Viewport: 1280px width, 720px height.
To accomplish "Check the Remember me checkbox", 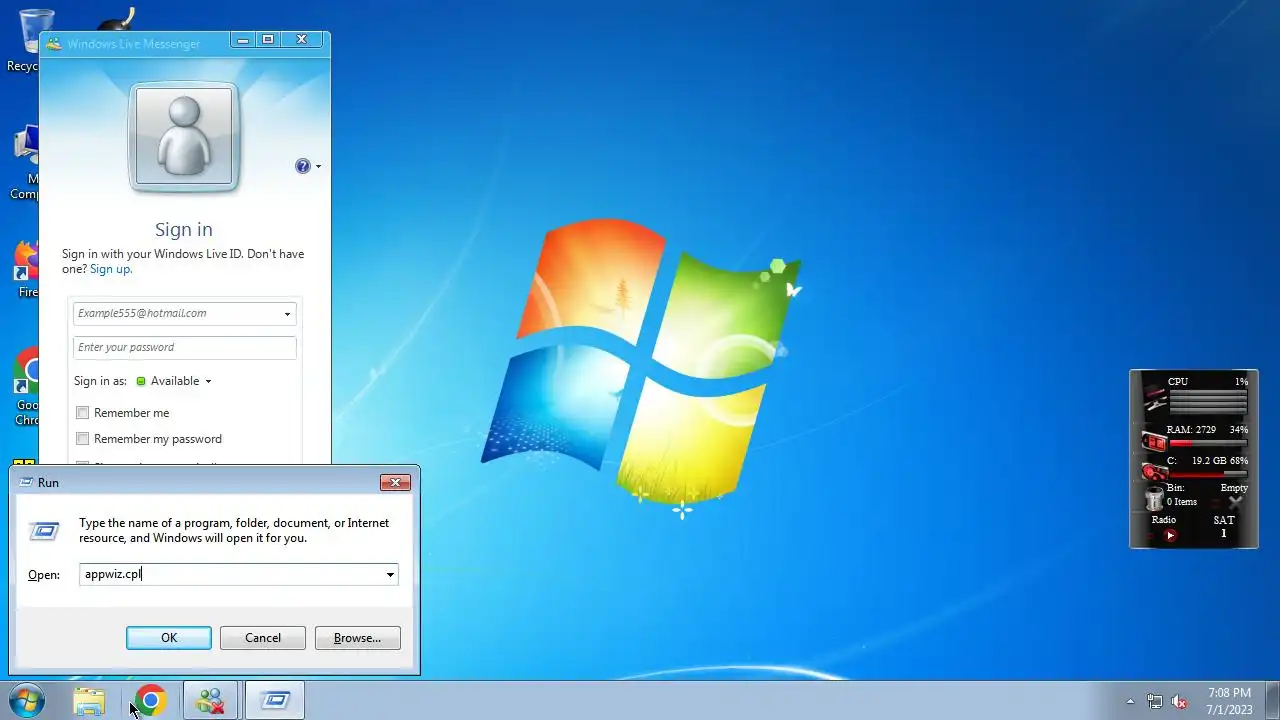I will click(x=83, y=413).
